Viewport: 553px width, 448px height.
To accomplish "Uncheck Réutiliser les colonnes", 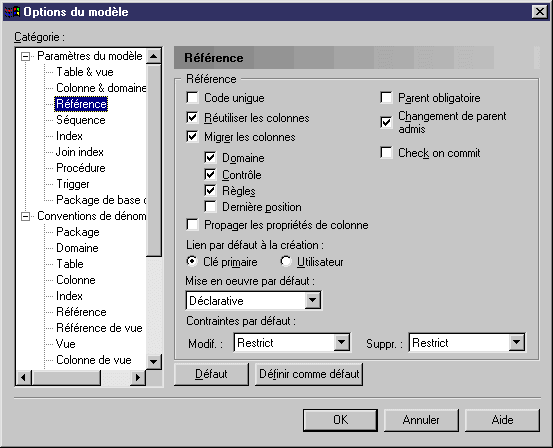I will (192, 117).
